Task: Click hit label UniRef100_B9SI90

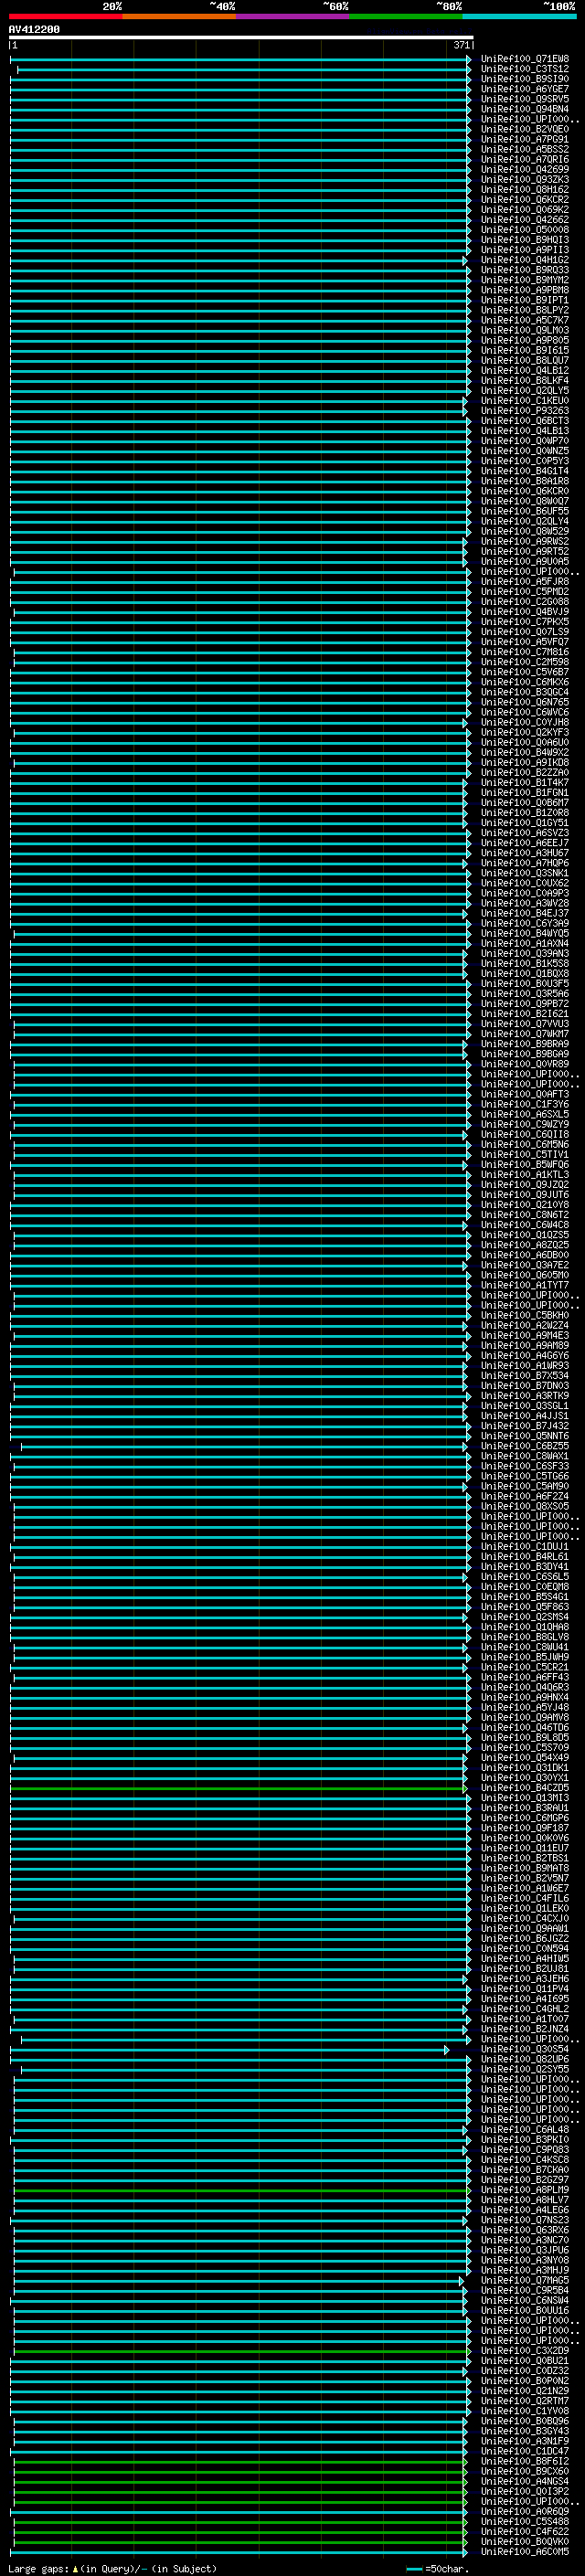Action: (x=524, y=79)
